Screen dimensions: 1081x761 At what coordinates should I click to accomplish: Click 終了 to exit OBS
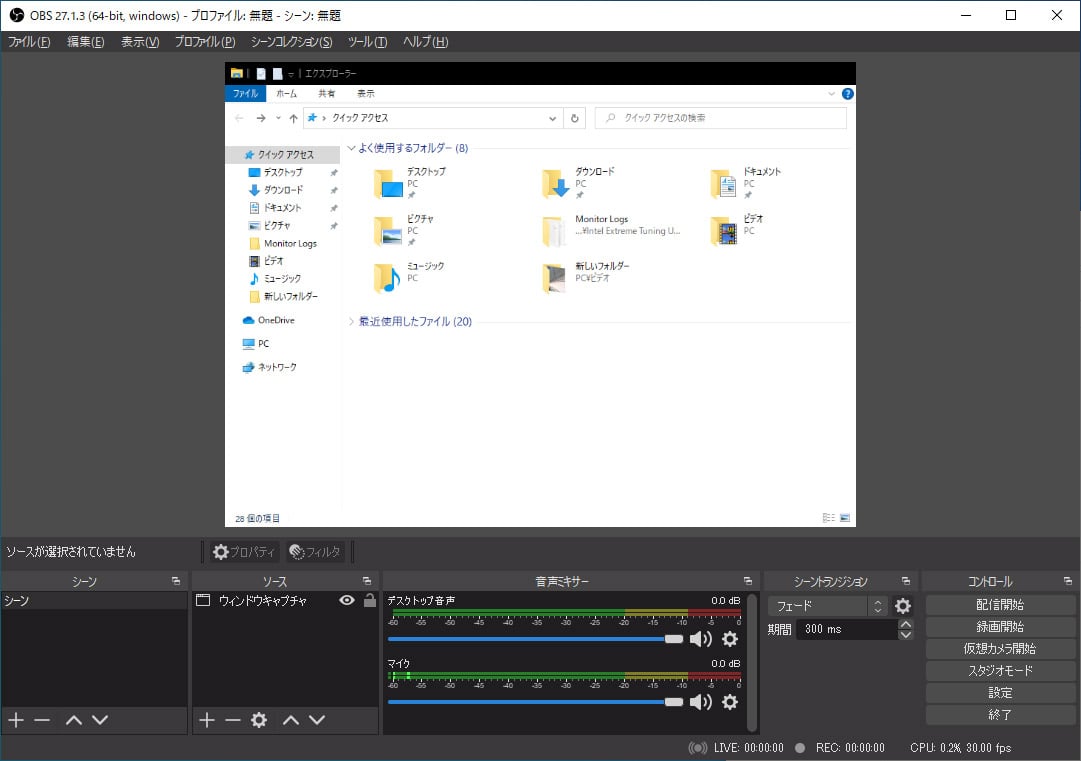tap(1000, 715)
